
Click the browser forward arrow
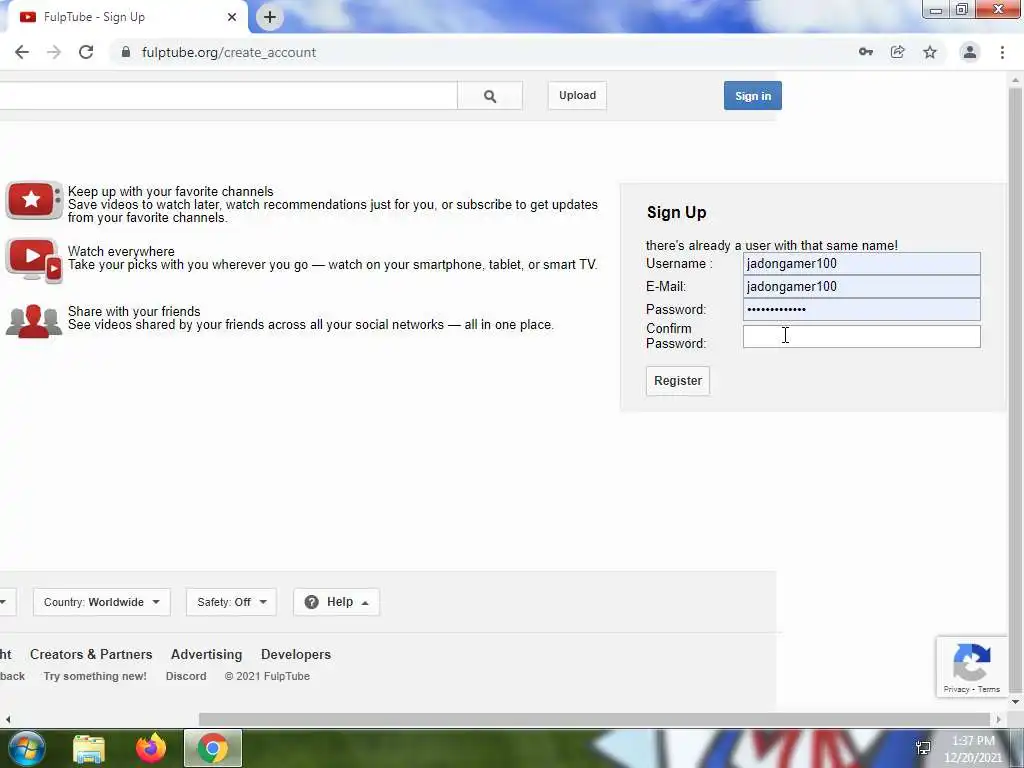tap(54, 52)
